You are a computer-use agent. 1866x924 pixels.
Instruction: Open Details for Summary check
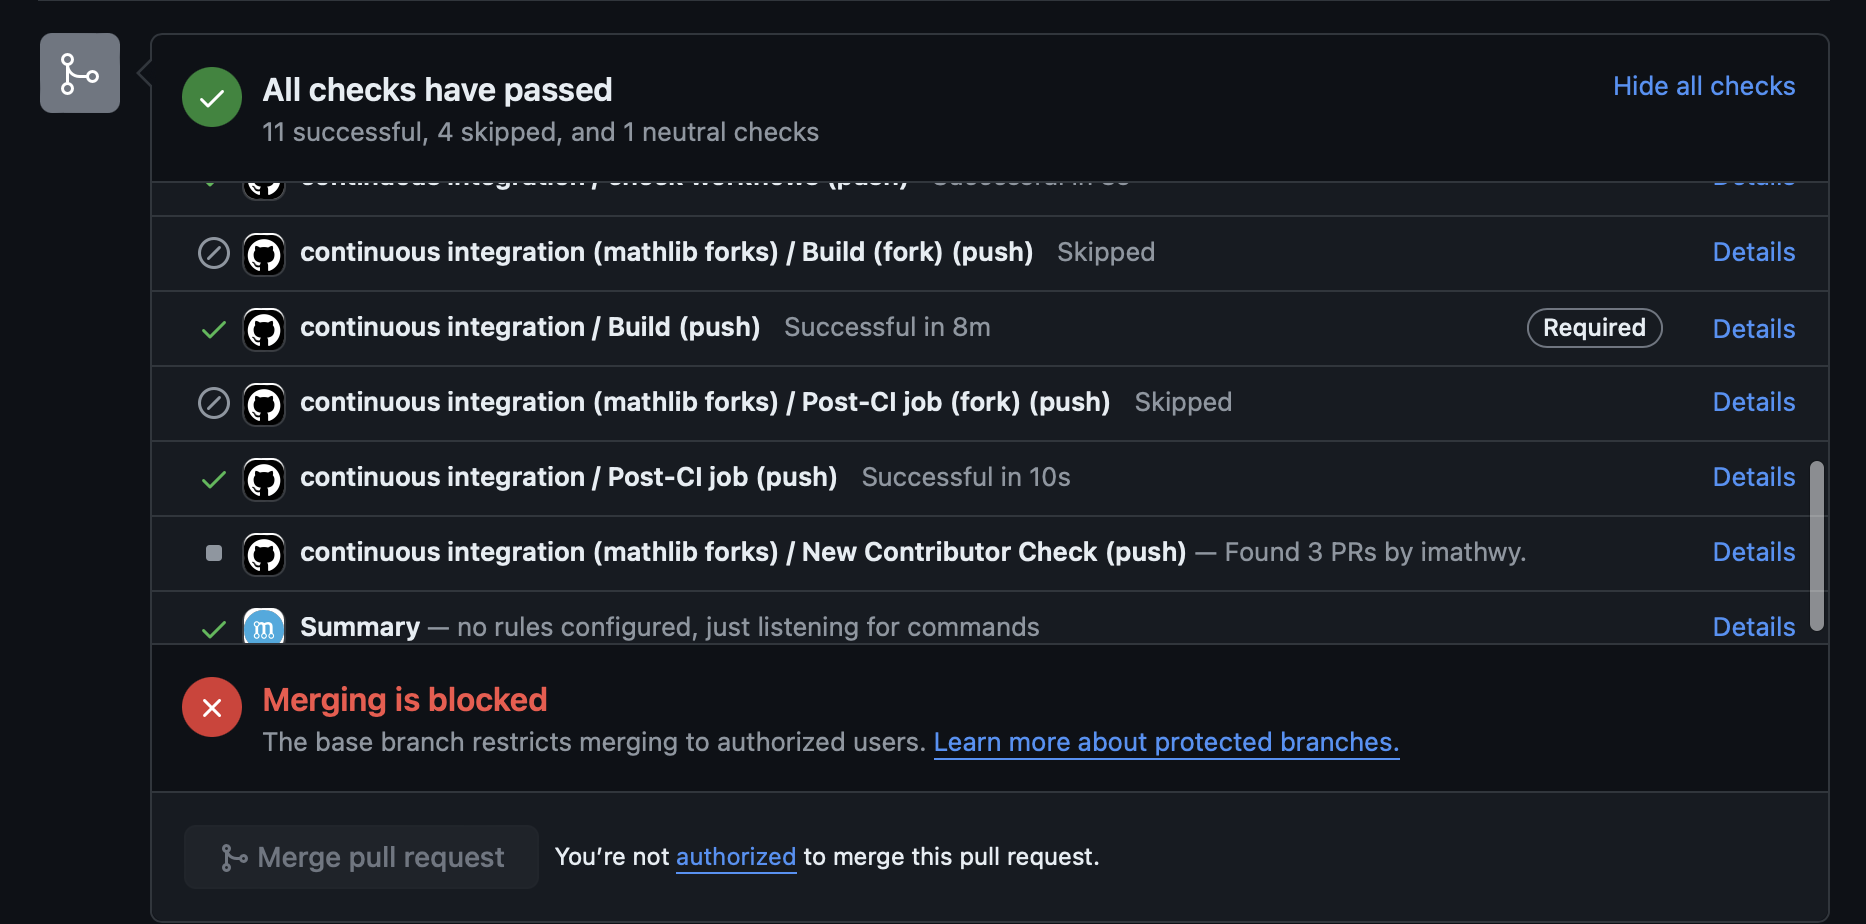click(x=1754, y=627)
